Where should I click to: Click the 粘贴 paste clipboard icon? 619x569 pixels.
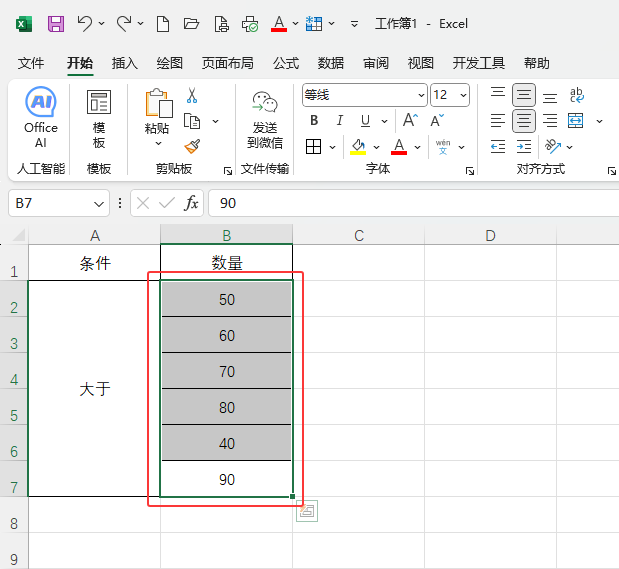[159, 103]
